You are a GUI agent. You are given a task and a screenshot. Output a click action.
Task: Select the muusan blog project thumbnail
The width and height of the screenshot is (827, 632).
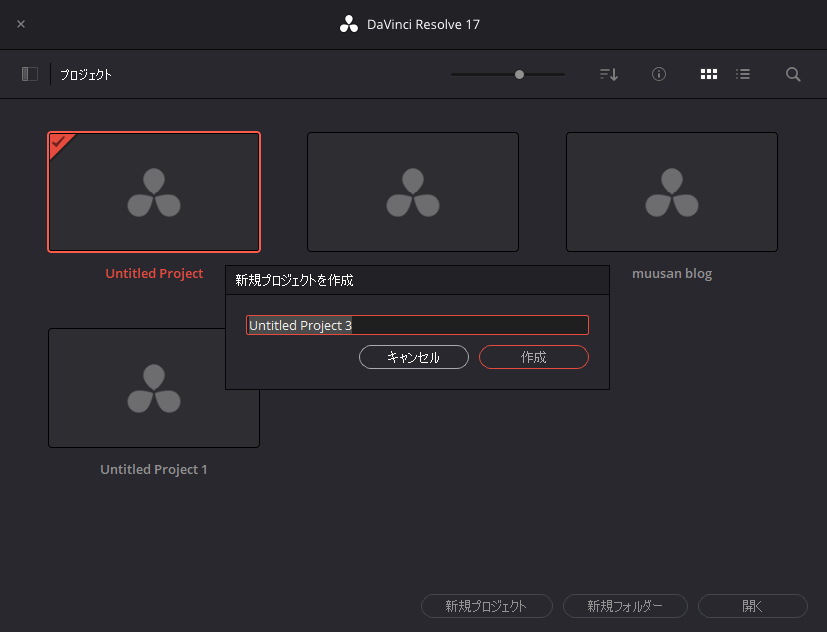[672, 192]
